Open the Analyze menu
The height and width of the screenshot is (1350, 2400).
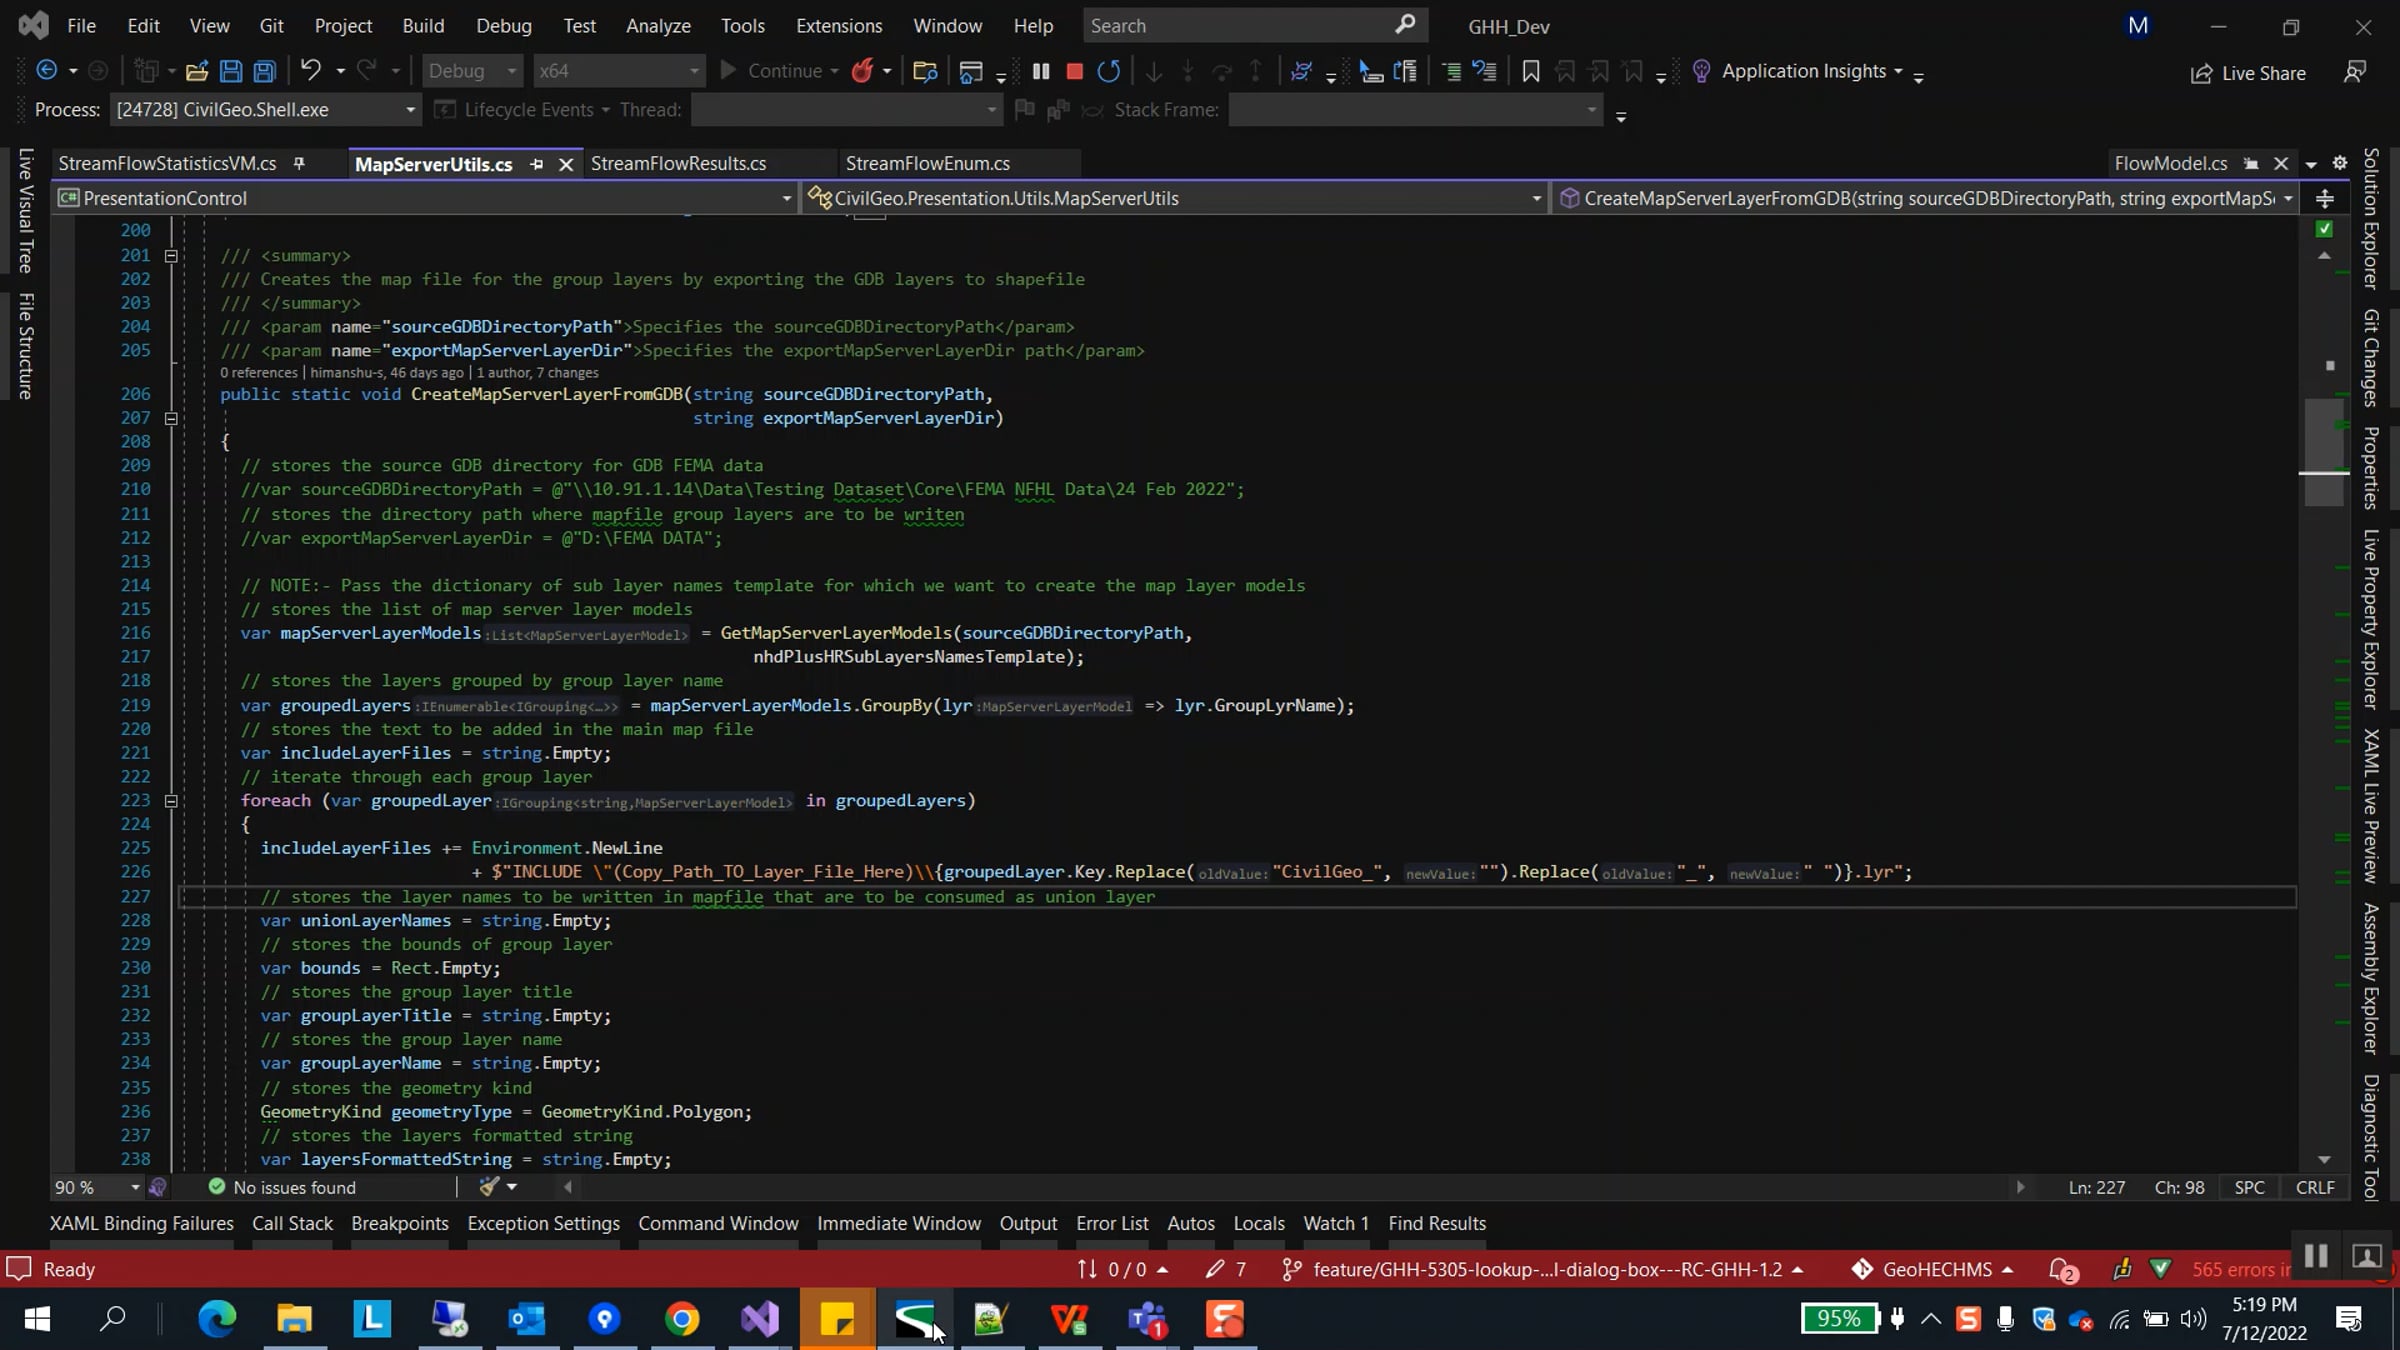(x=657, y=26)
